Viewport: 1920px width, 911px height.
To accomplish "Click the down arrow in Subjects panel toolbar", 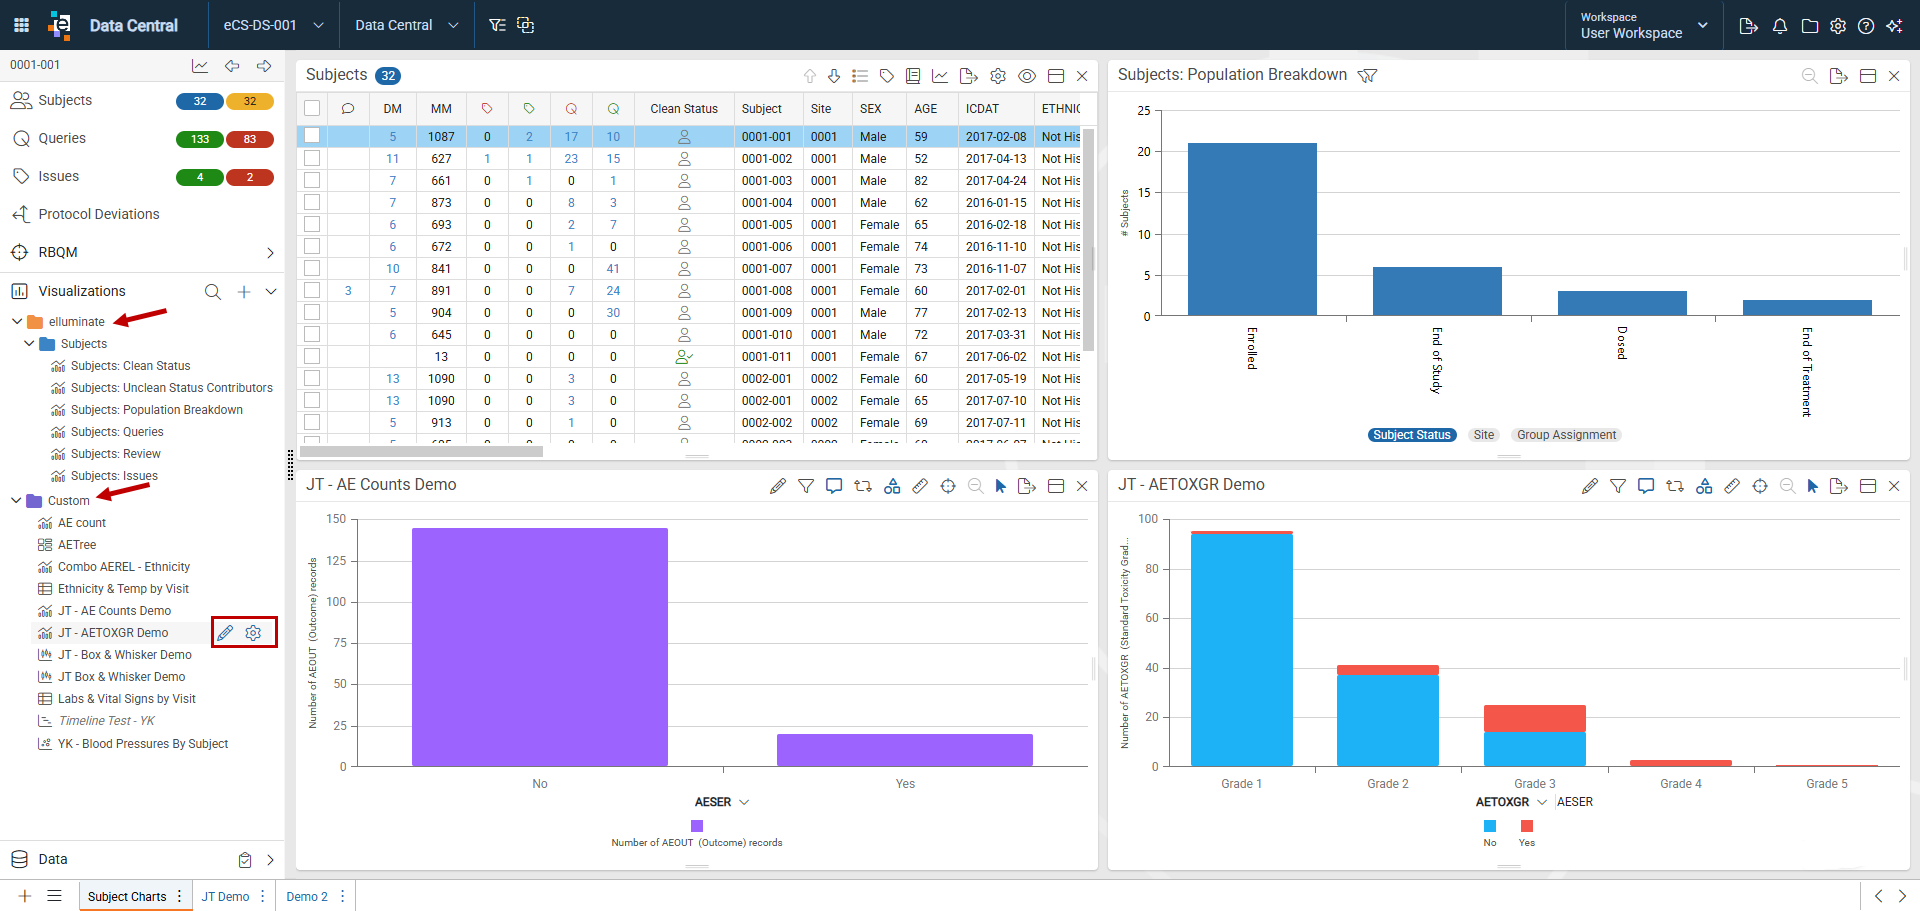I will coord(834,76).
